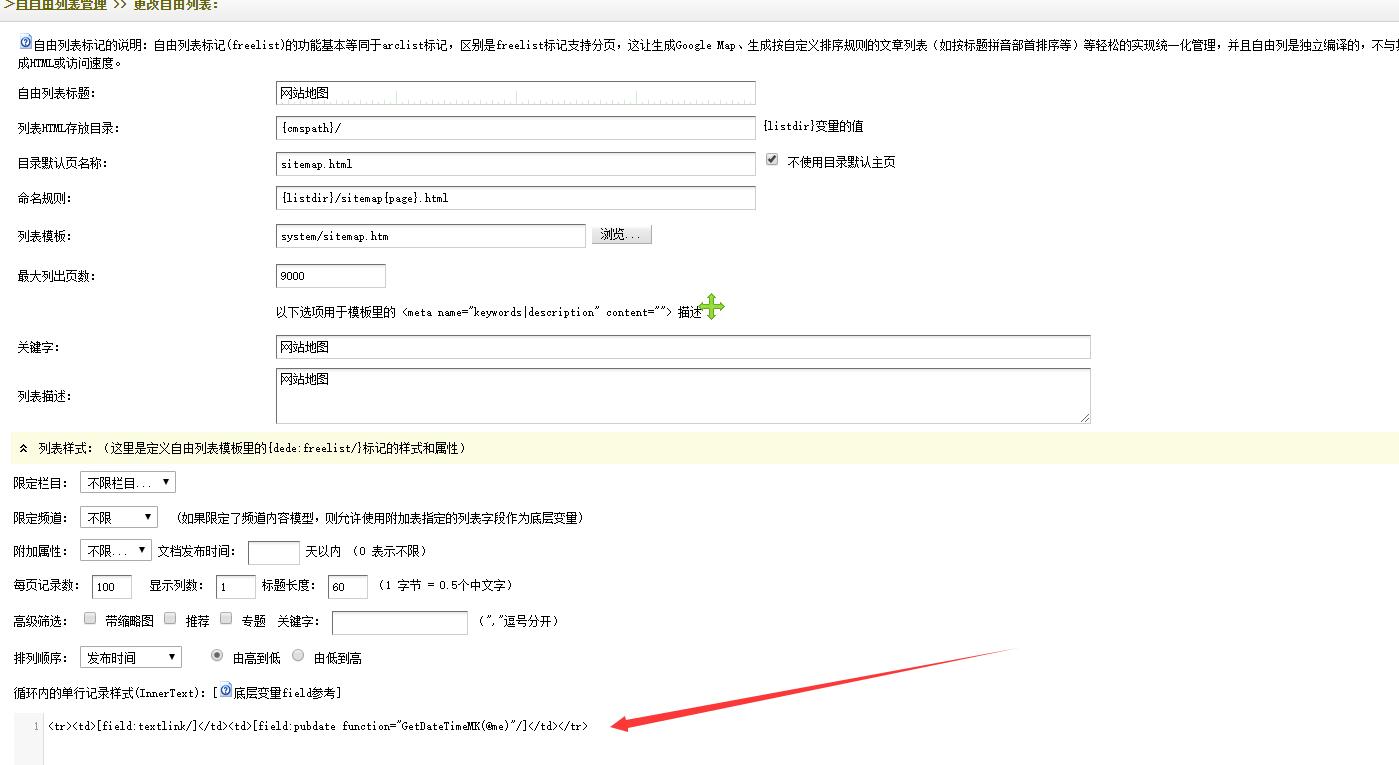Viewport: 1399px width, 765px height.
Task: Enable the 带缩略图 filter checkbox
Action: click(x=91, y=619)
